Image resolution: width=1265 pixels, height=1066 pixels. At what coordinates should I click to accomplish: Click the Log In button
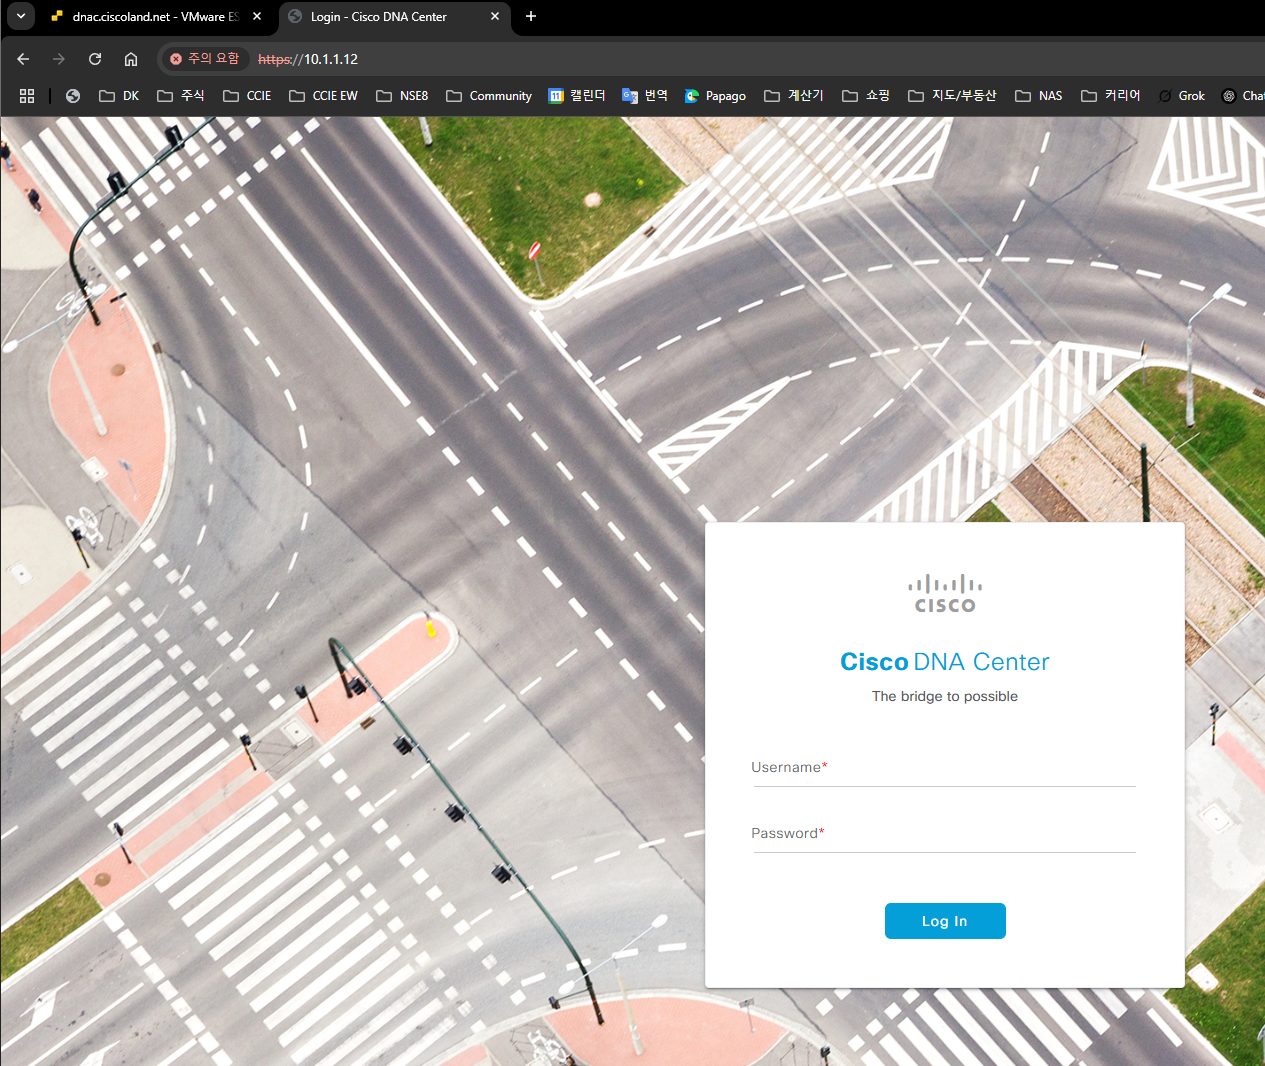point(945,921)
